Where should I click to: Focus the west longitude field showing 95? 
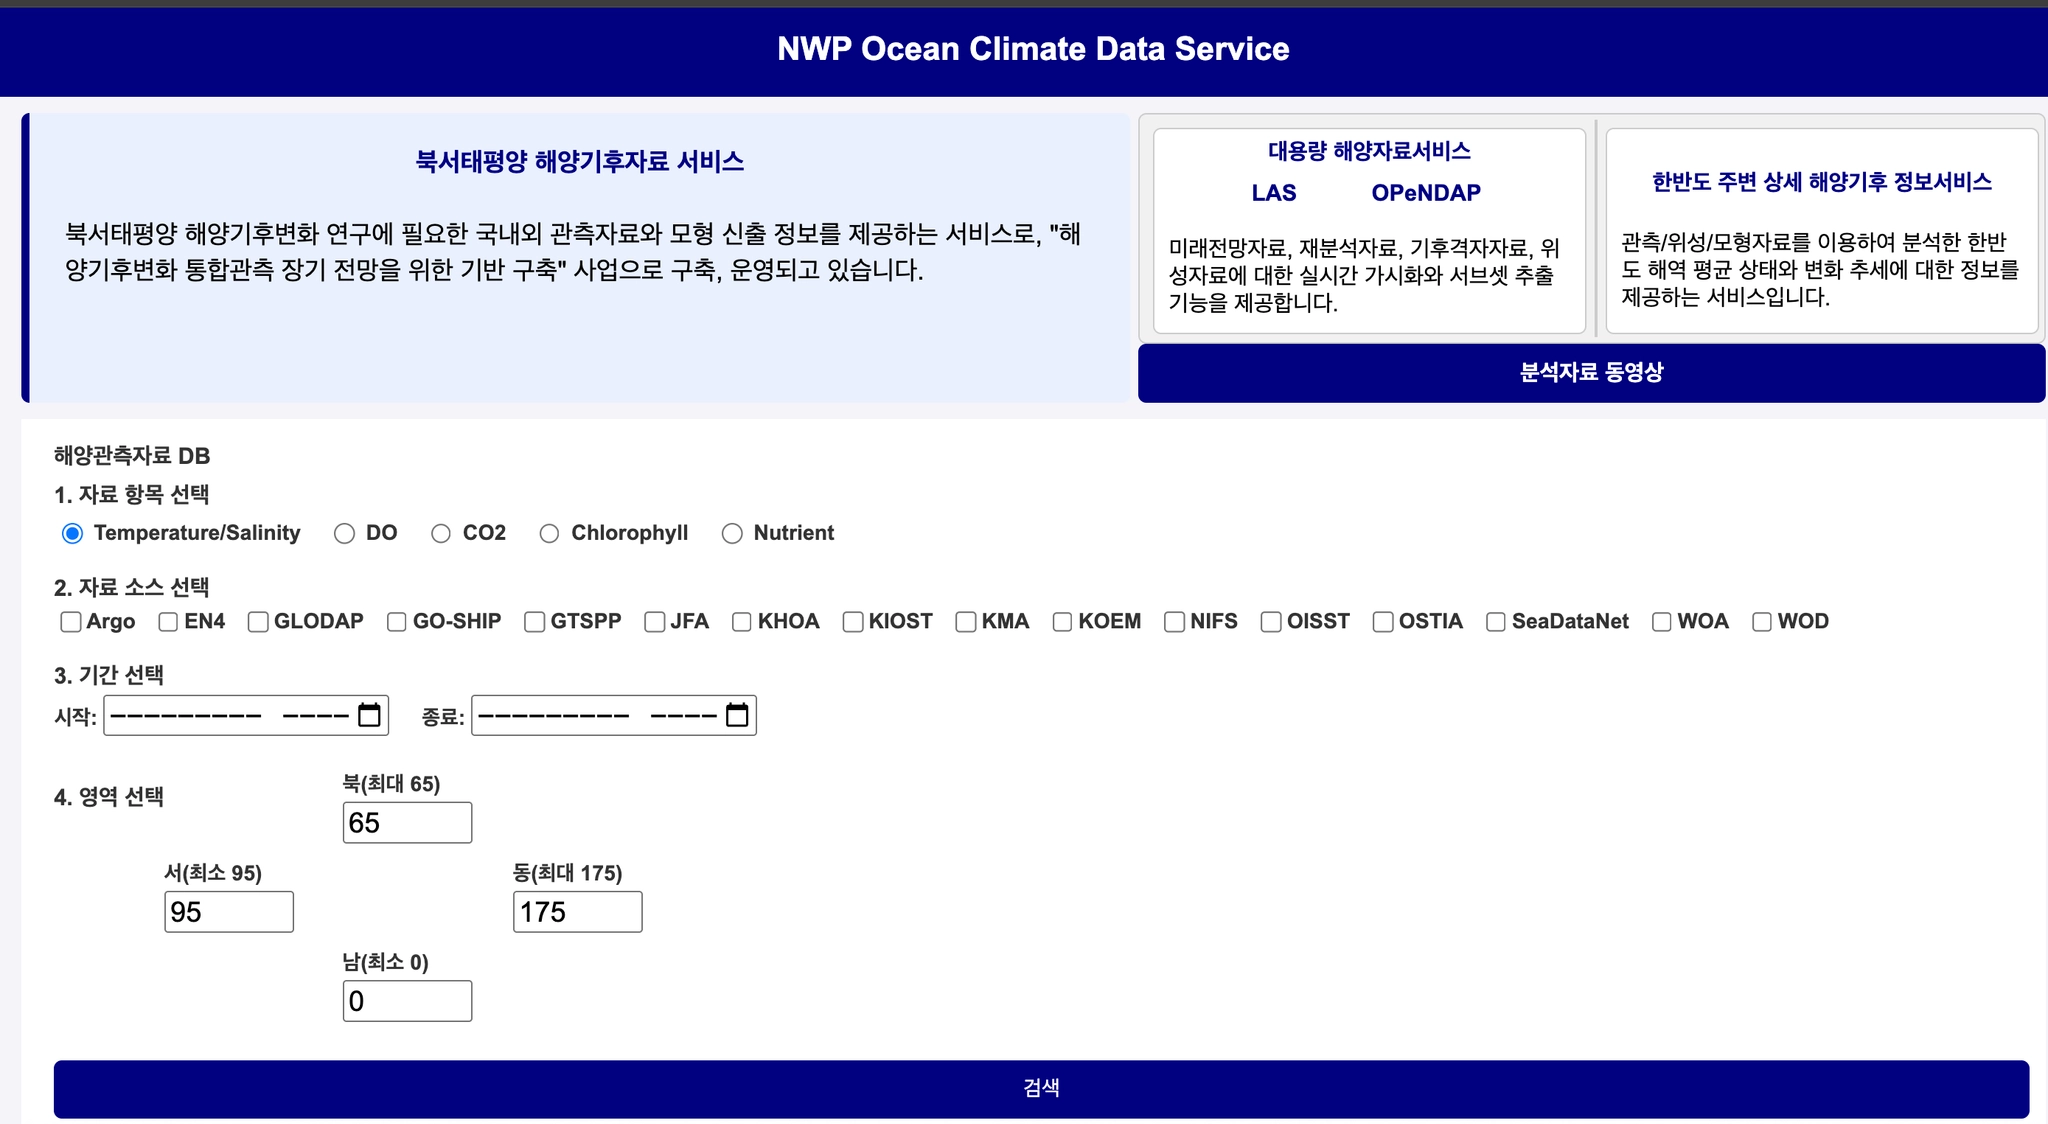click(229, 912)
